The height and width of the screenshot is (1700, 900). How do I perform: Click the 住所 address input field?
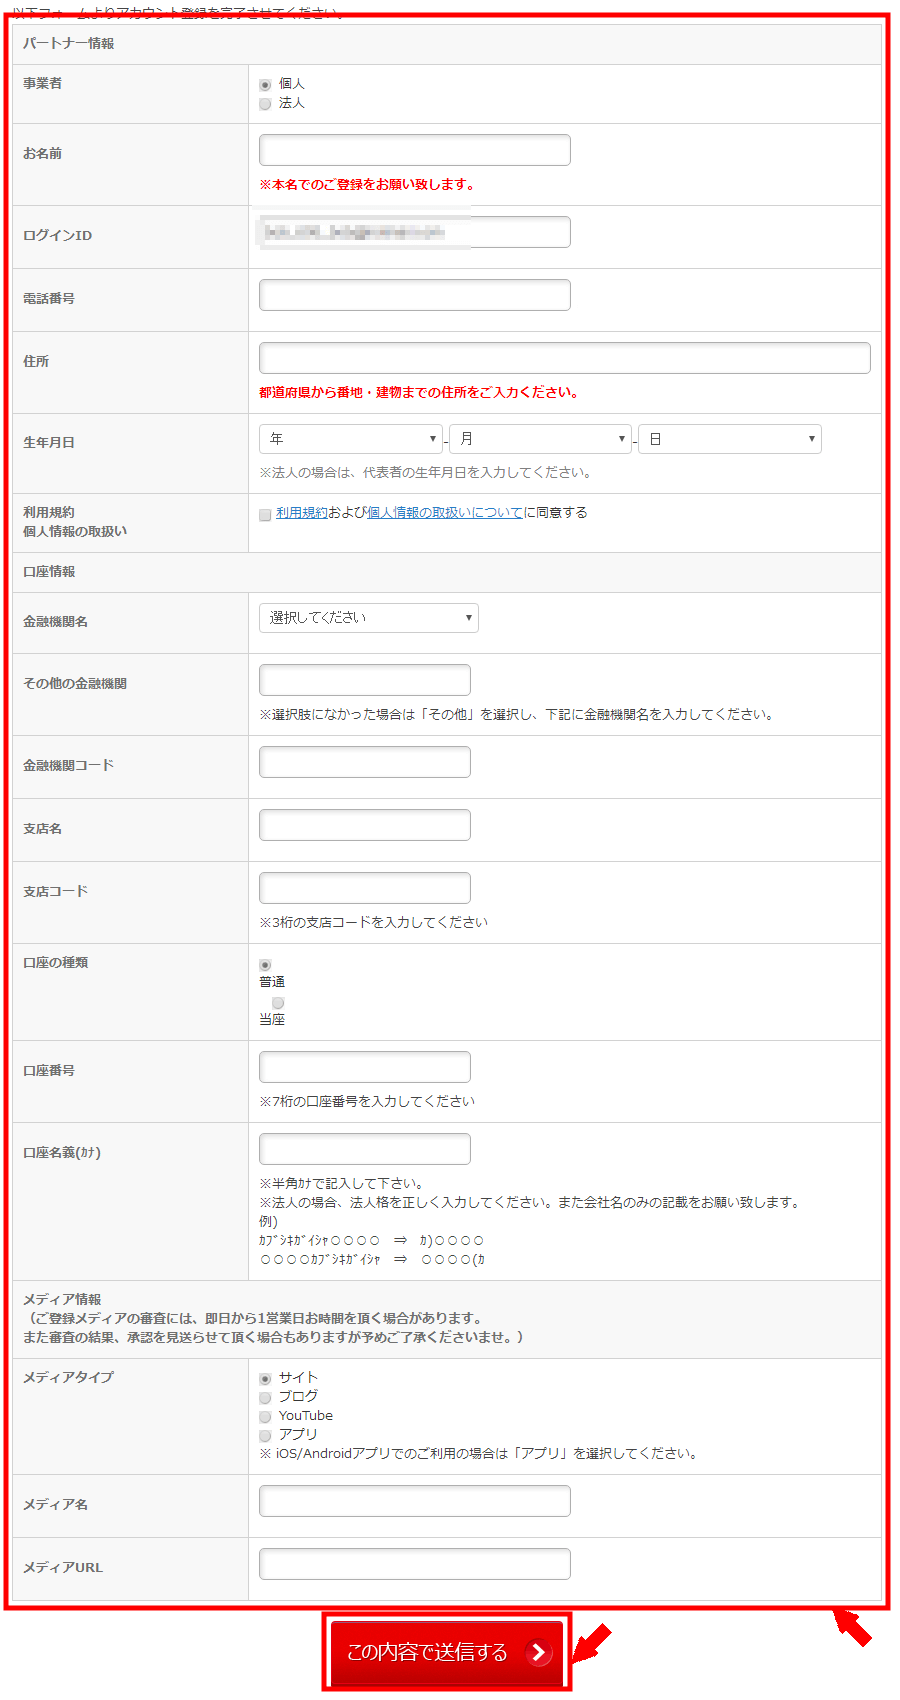[x=565, y=358]
